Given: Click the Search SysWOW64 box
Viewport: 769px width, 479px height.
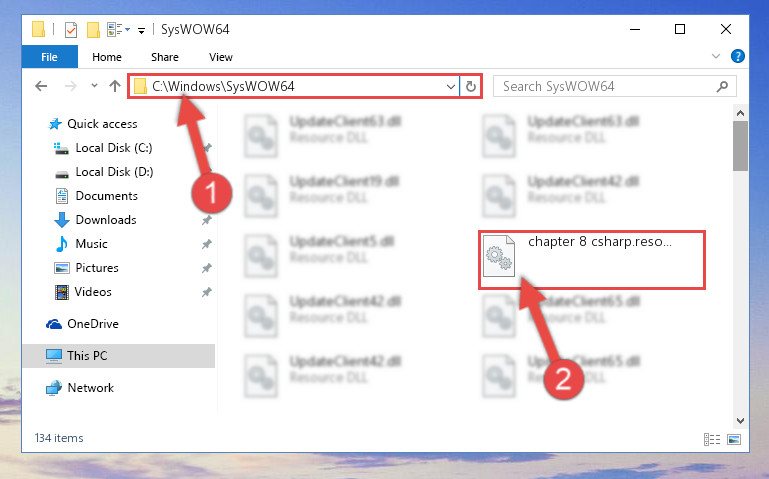Looking at the screenshot, I should pos(607,87).
